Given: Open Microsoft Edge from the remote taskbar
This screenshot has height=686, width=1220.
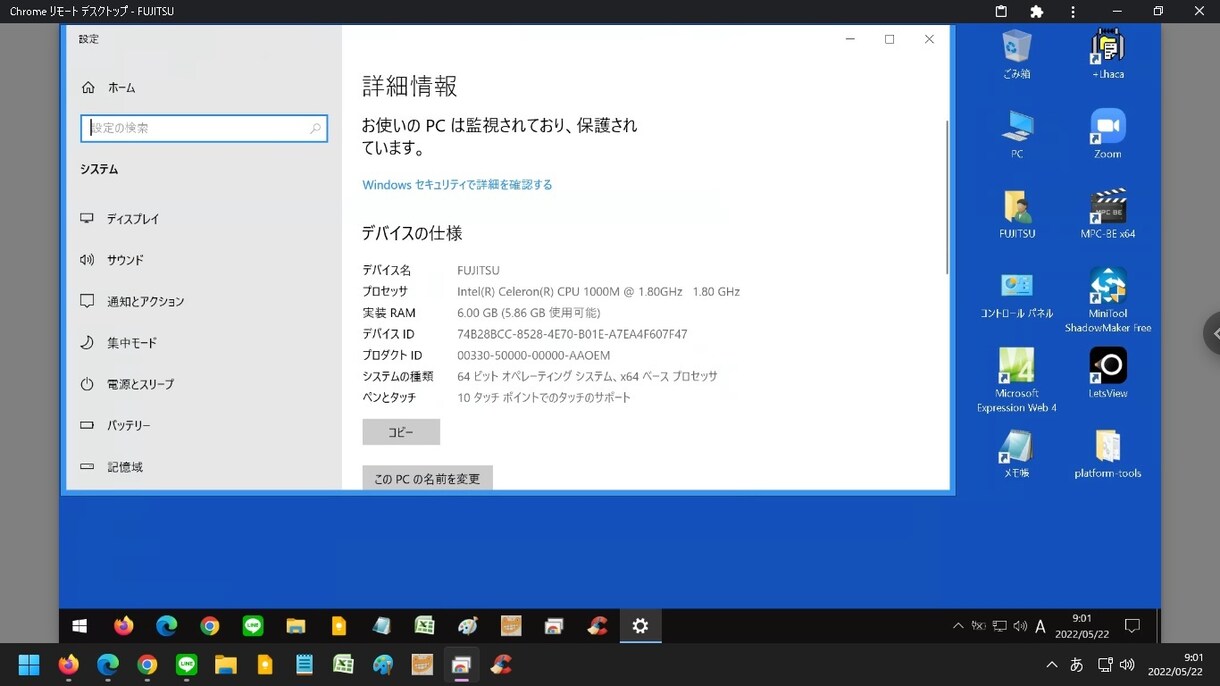Looking at the screenshot, I should coord(166,626).
